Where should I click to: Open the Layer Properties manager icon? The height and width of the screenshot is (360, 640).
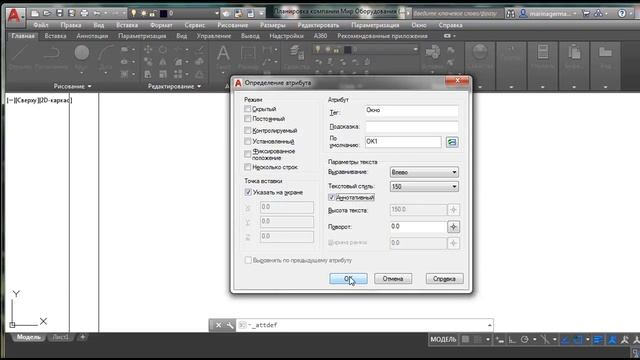click(297, 53)
